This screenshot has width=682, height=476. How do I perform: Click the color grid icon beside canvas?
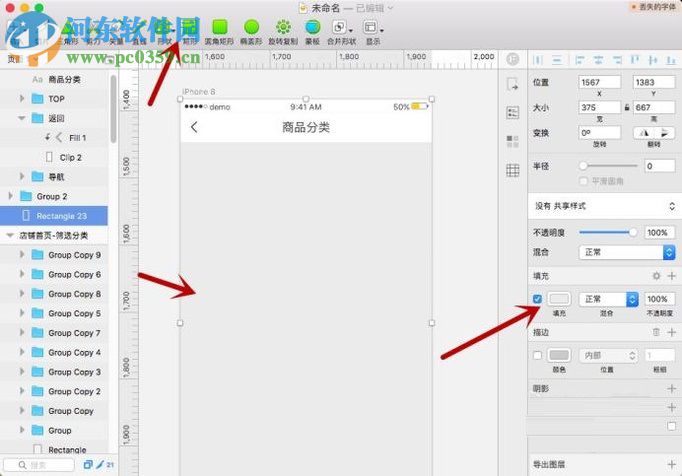(513, 141)
